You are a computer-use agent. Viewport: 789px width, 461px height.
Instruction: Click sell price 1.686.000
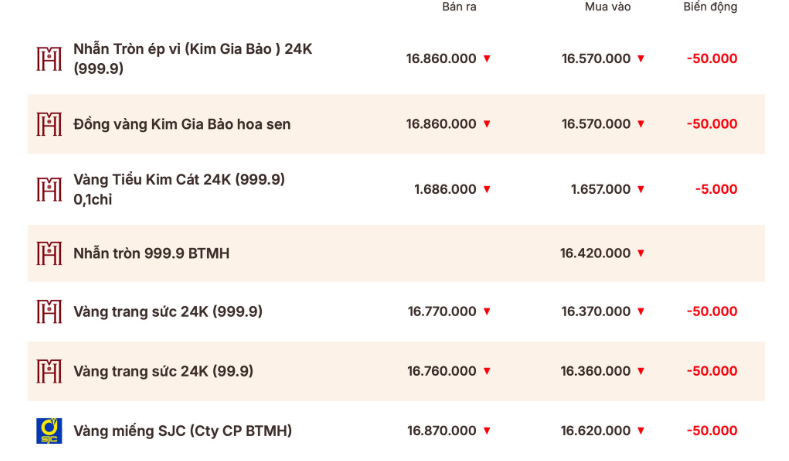[x=445, y=189]
